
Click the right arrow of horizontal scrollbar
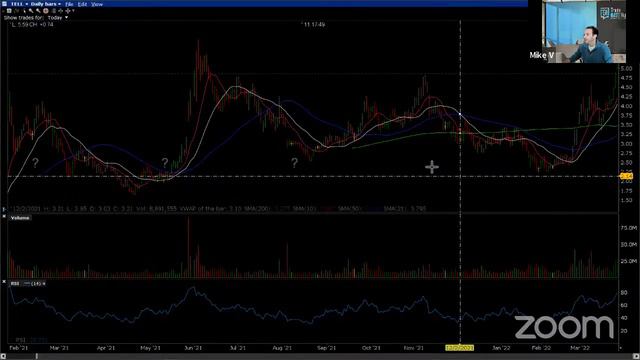tap(637, 356)
